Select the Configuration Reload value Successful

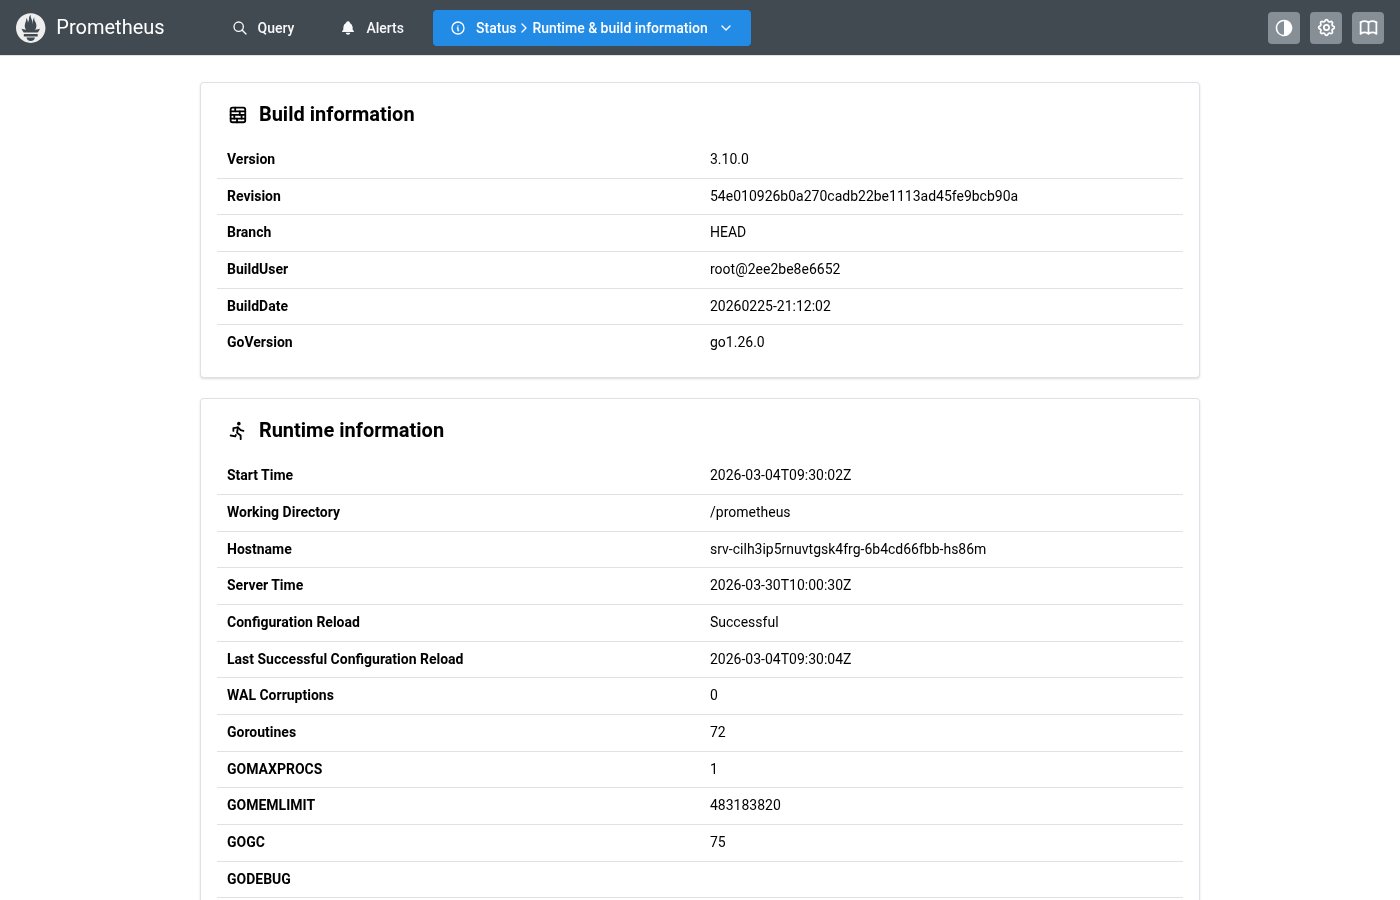click(744, 622)
